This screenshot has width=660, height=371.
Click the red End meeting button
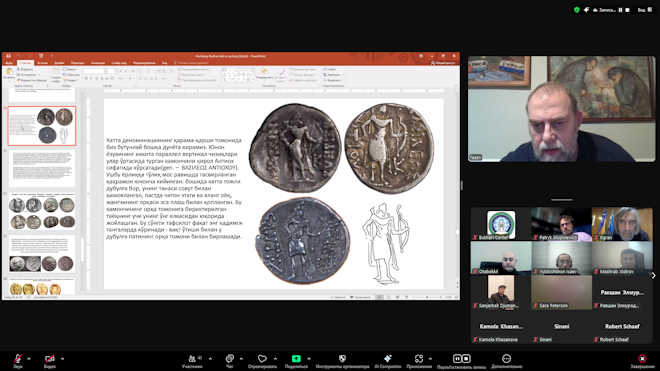(x=642, y=359)
